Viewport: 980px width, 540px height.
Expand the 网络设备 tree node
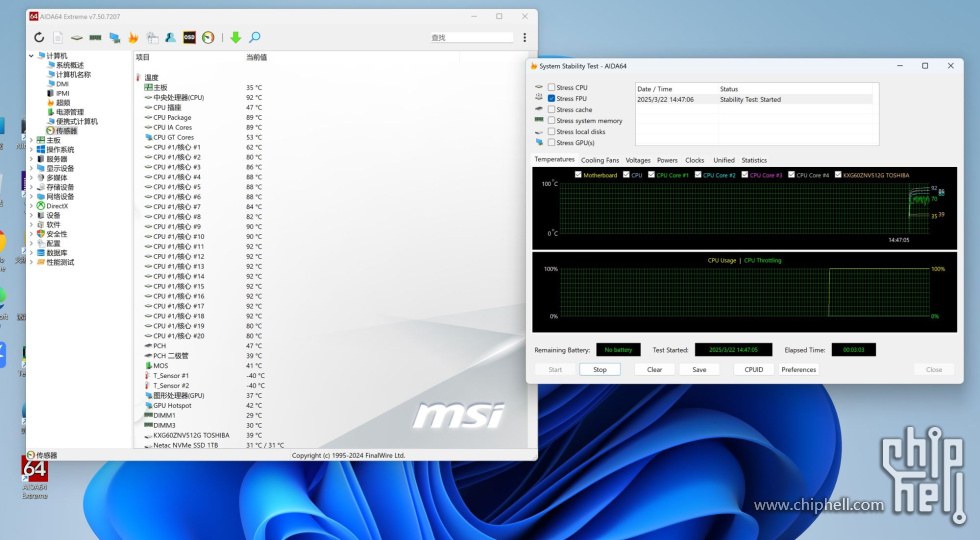(x=31, y=196)
